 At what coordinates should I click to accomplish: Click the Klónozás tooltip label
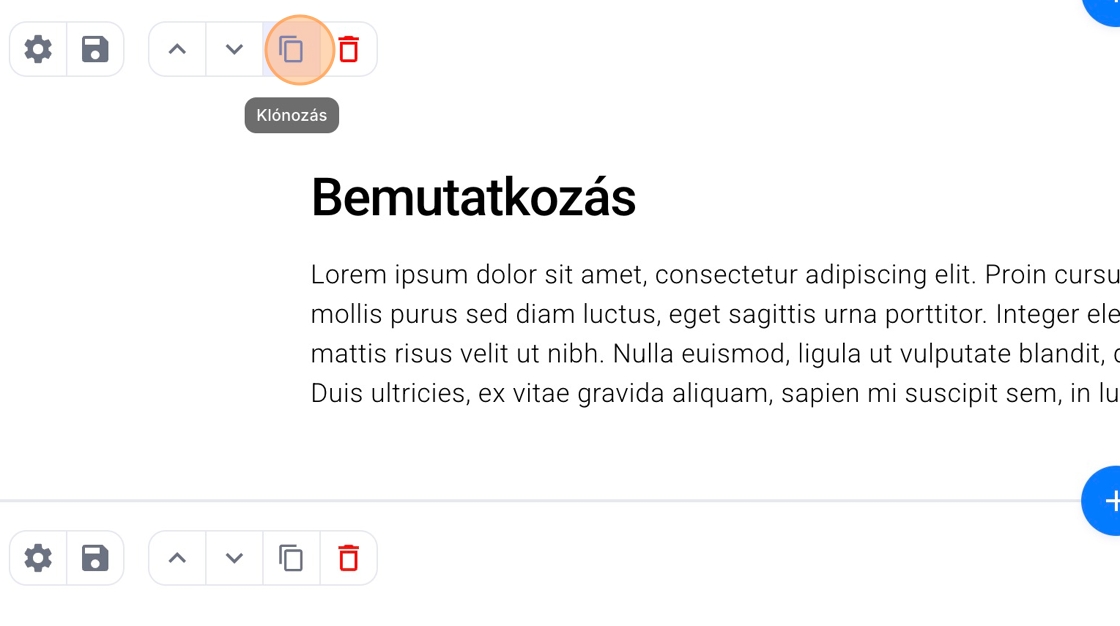291,115
